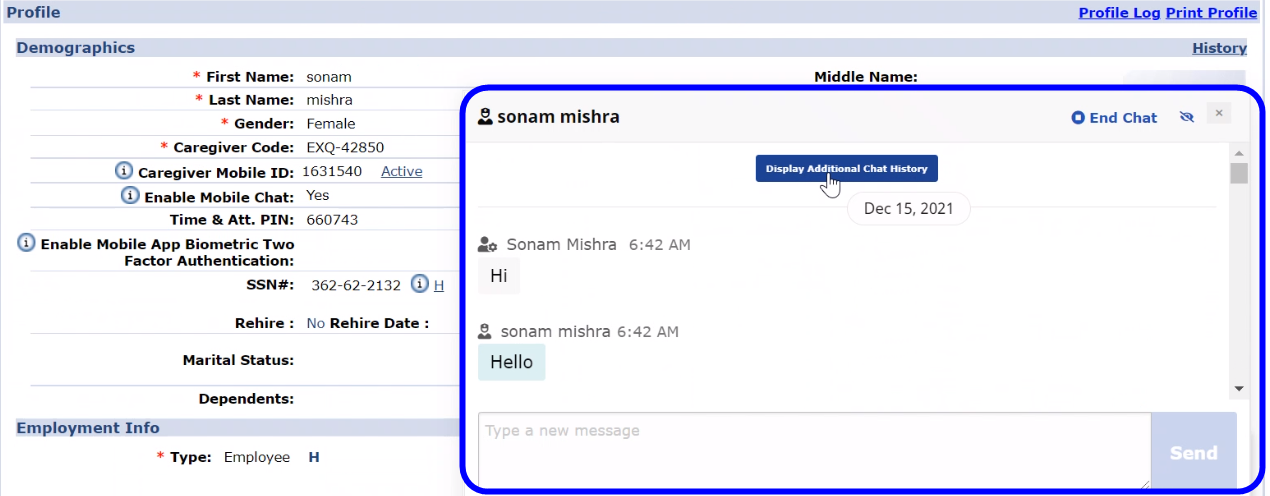Click the First Name value sonam
The image size is (1270, 496).
(x=329, y=77)
